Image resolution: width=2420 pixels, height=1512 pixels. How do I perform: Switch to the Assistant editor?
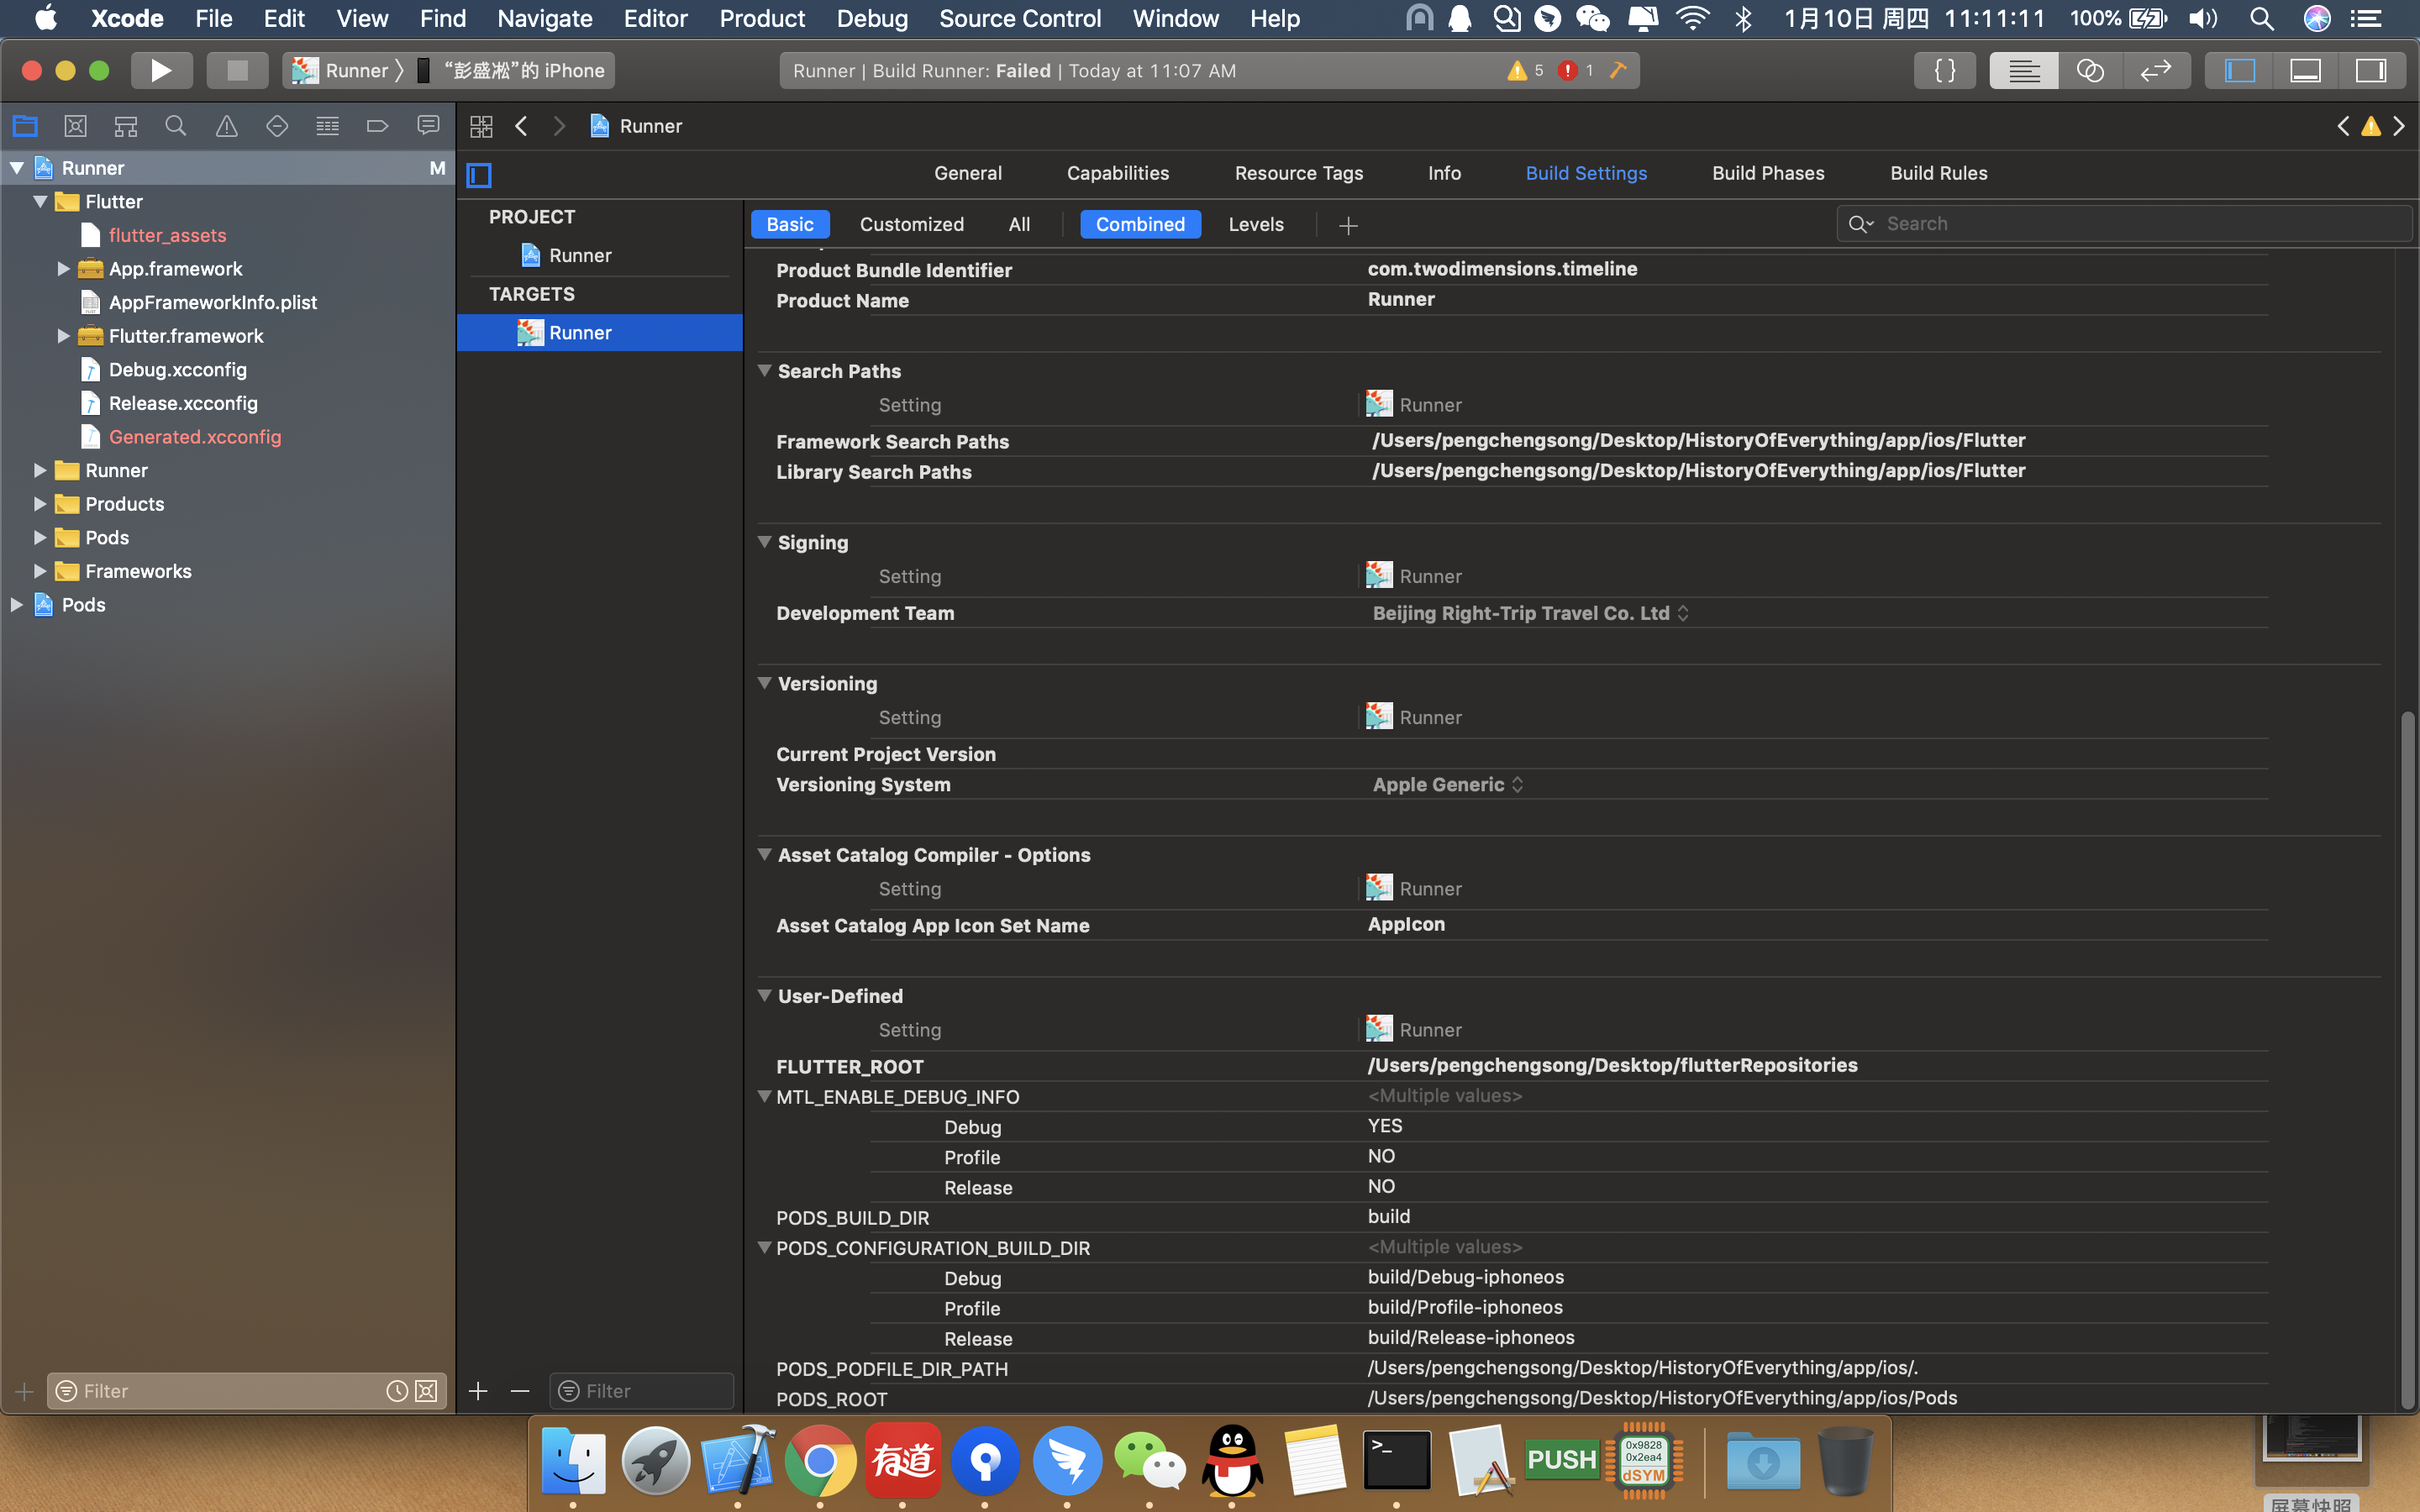[2090, 71]
